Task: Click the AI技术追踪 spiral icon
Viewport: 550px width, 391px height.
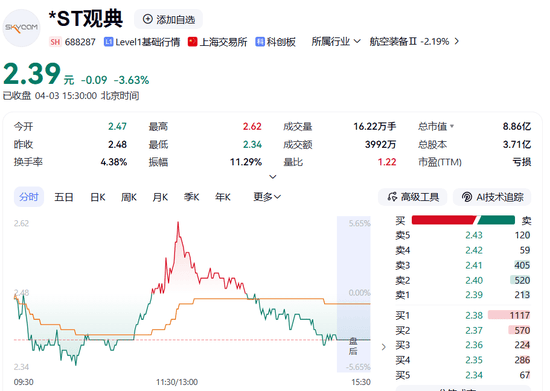Action: (x=467, y=197)
